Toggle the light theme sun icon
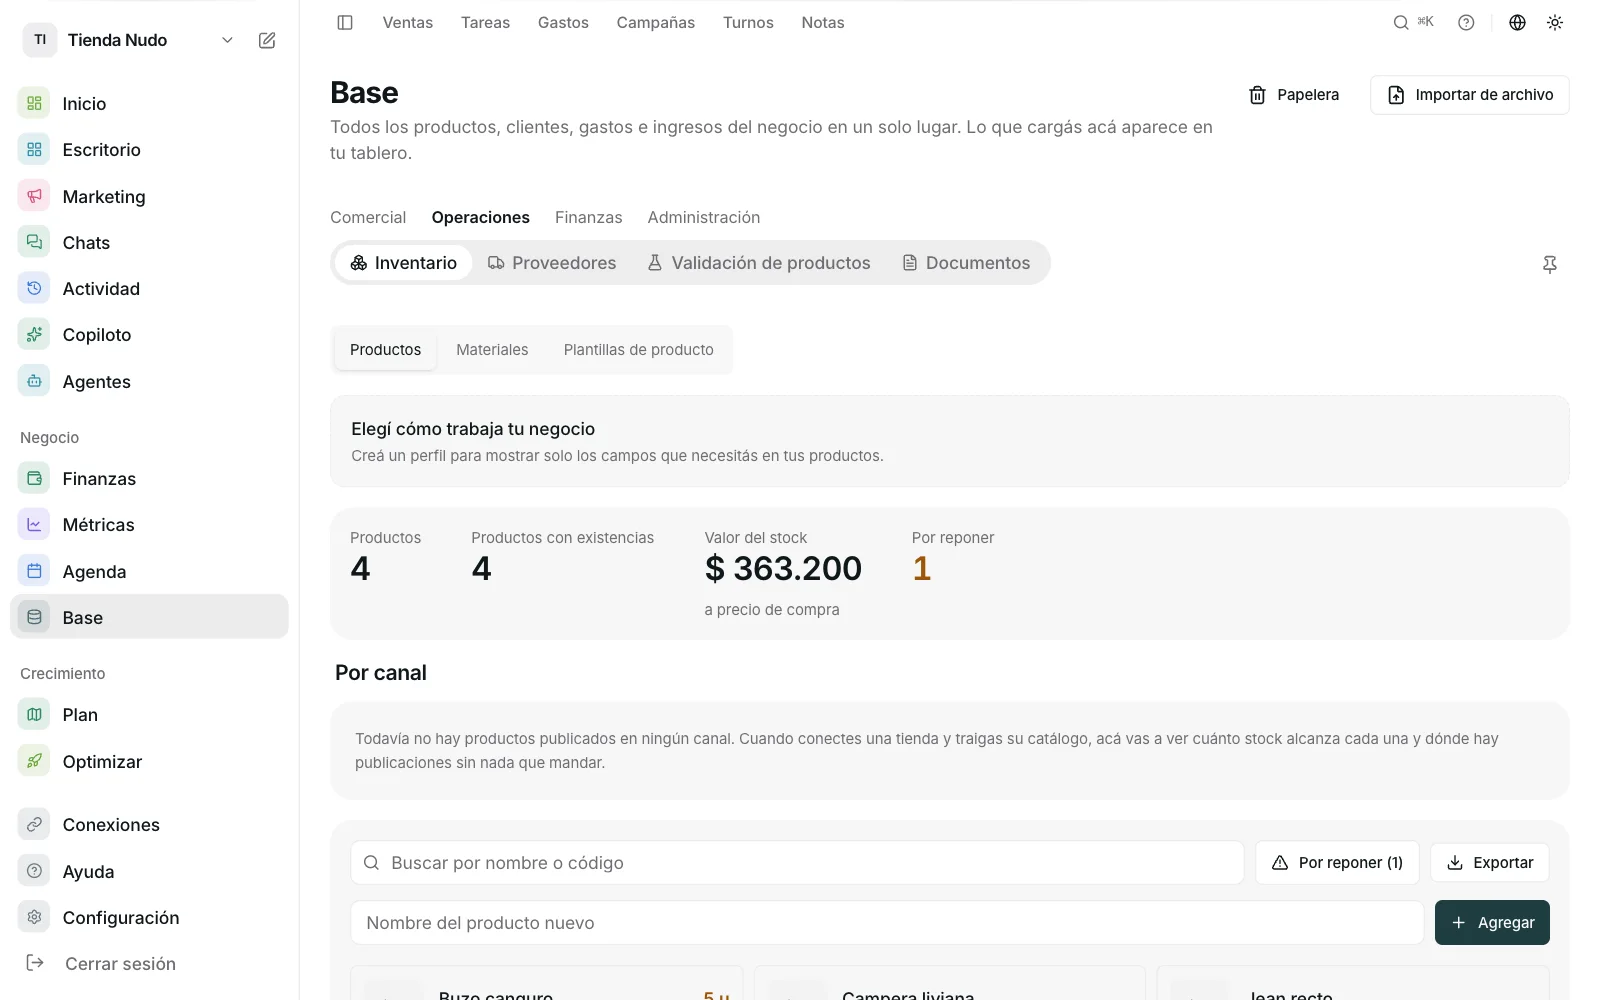The height and width of the screenshot is (1000, 1600). coord(1555,22)
